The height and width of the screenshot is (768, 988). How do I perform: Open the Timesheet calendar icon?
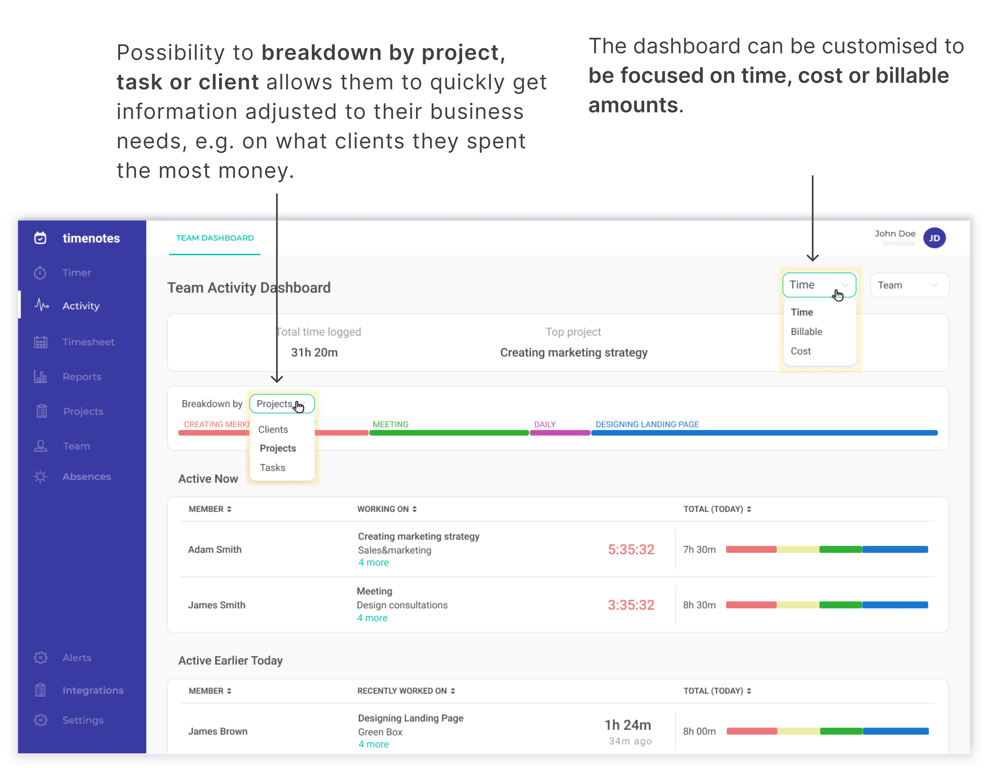[x=41, y=342]
